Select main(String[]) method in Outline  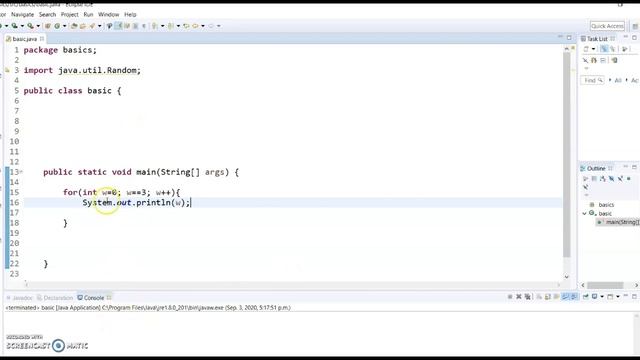pyautogui.click(x=618, y=222)
